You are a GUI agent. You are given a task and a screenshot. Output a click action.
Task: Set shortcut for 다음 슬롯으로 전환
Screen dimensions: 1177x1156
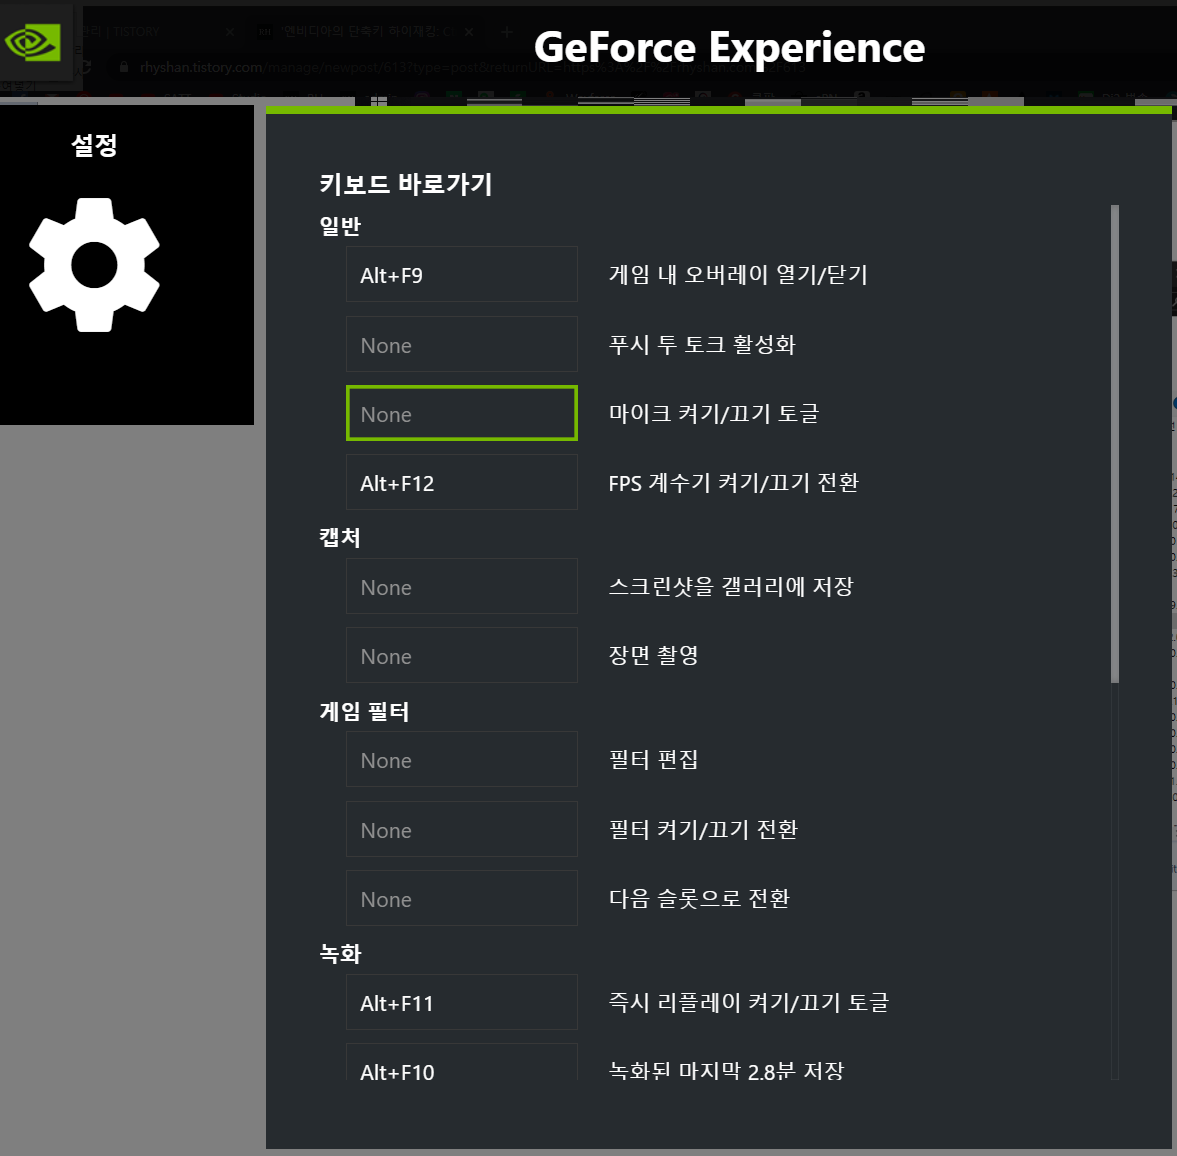(x=462, y=899)
